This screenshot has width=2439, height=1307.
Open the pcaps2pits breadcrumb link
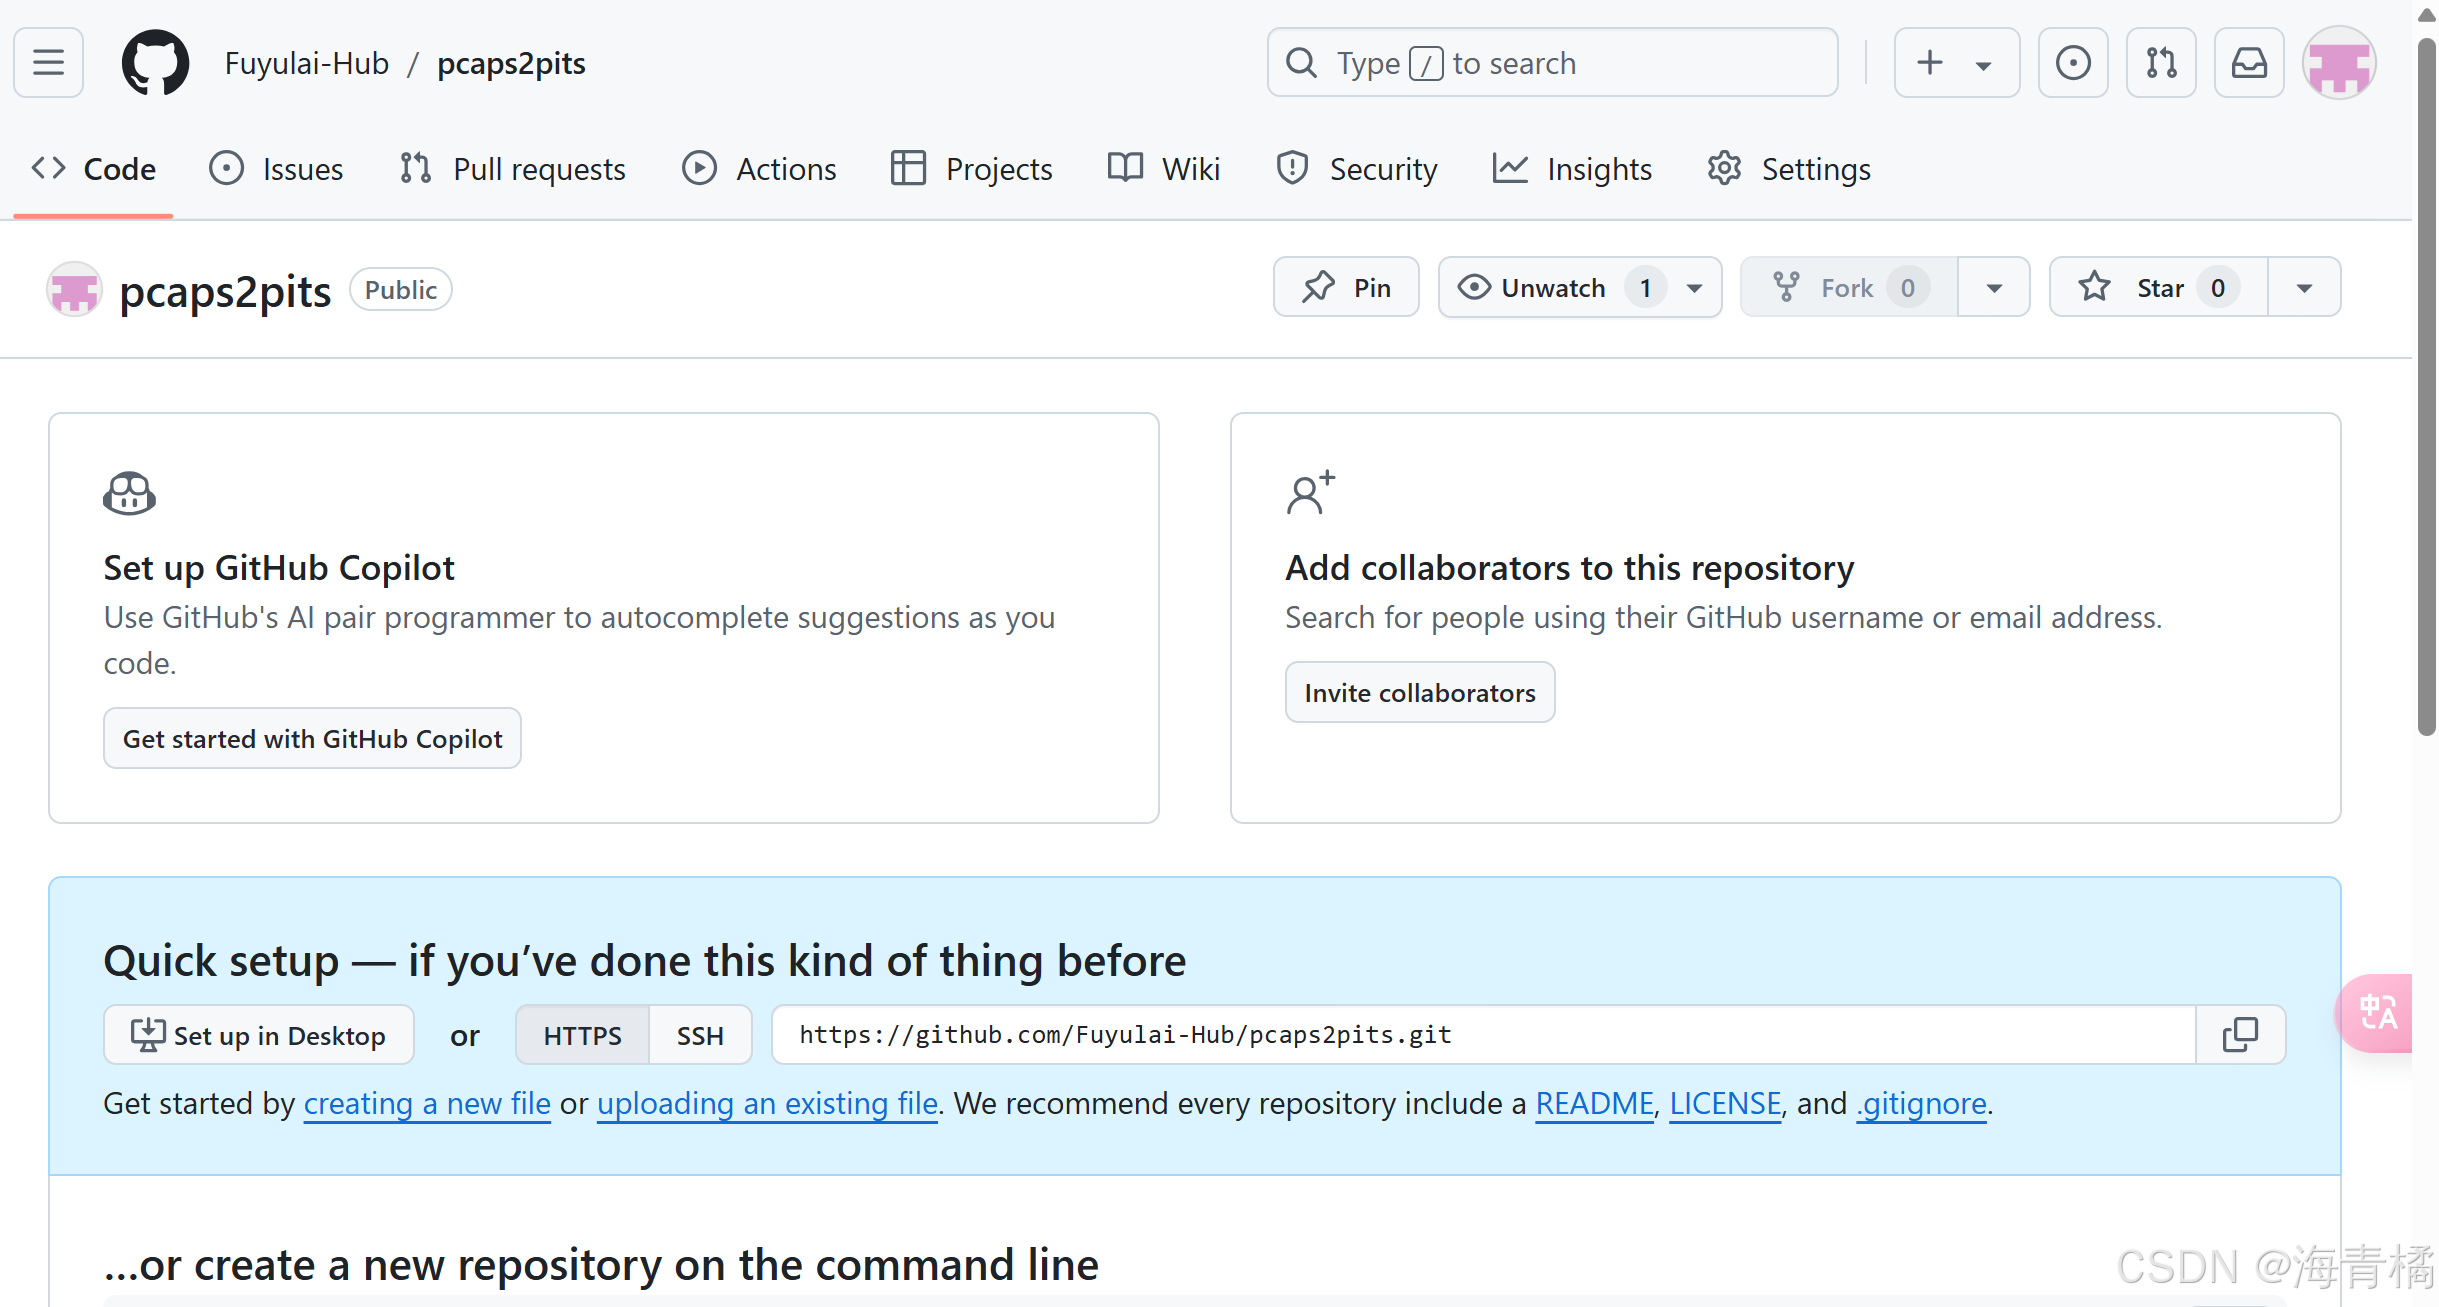pos(511,63)
